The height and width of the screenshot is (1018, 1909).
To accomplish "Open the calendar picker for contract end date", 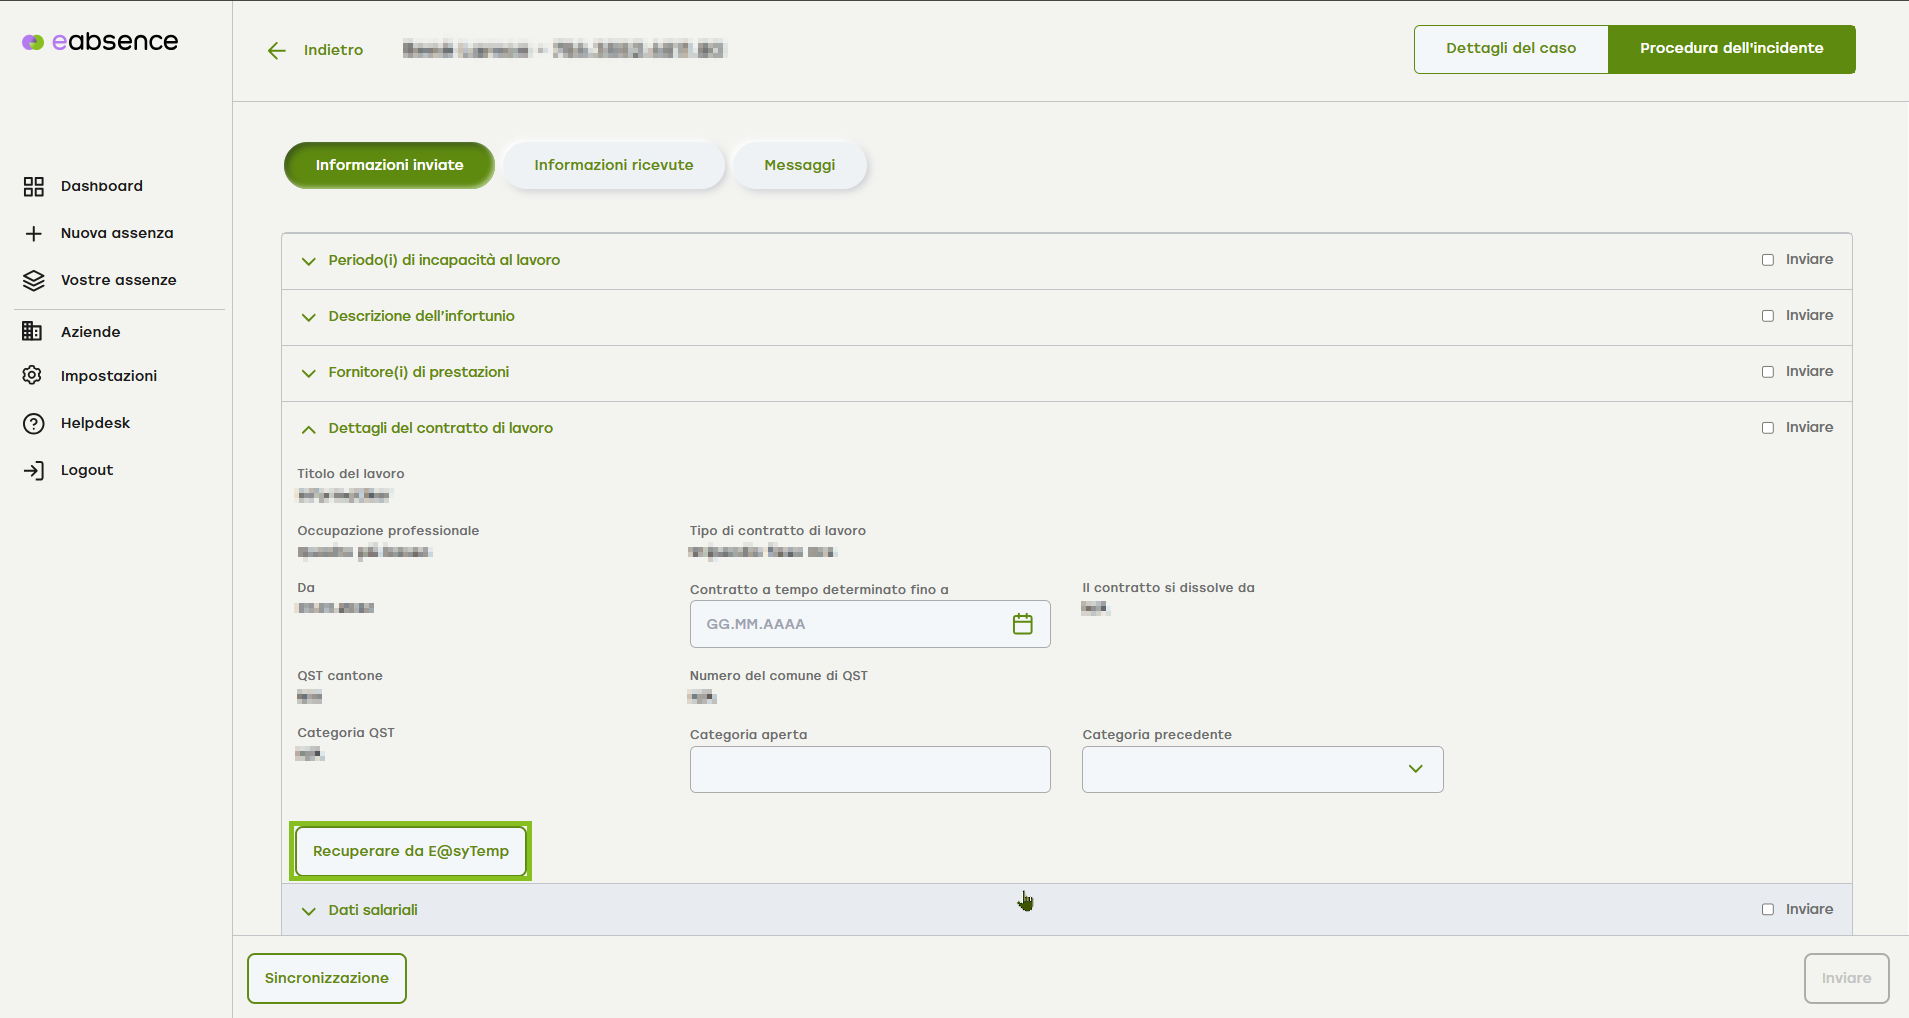I will pyautogui.click(x=1022, y=624).
